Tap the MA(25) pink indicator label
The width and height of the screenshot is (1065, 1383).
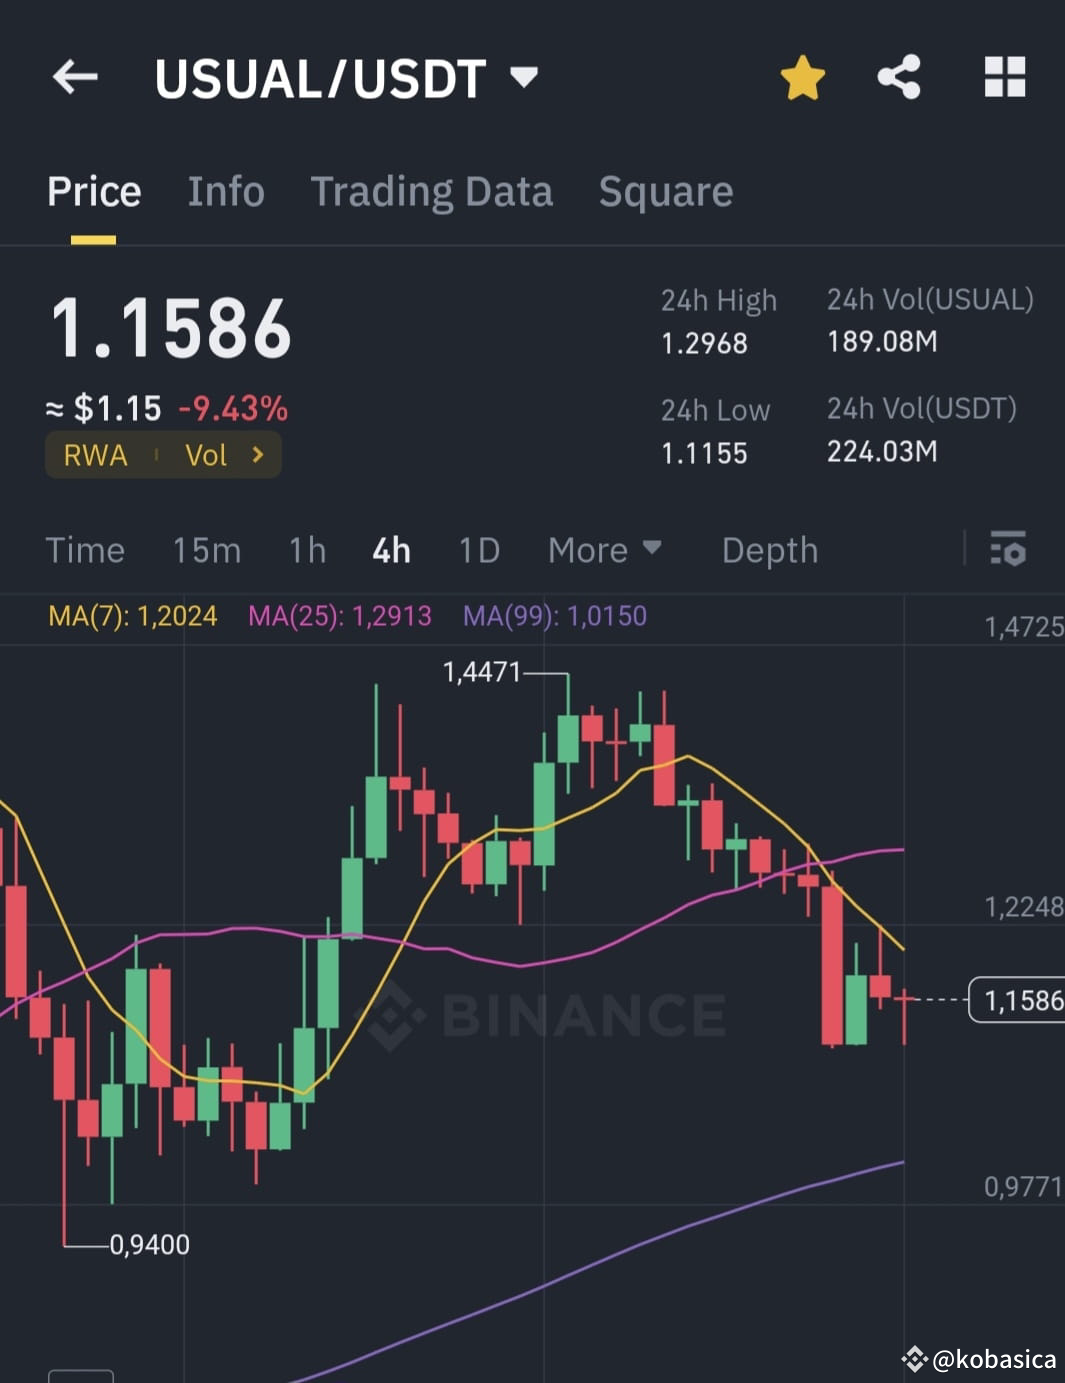(x=340, y=615)
